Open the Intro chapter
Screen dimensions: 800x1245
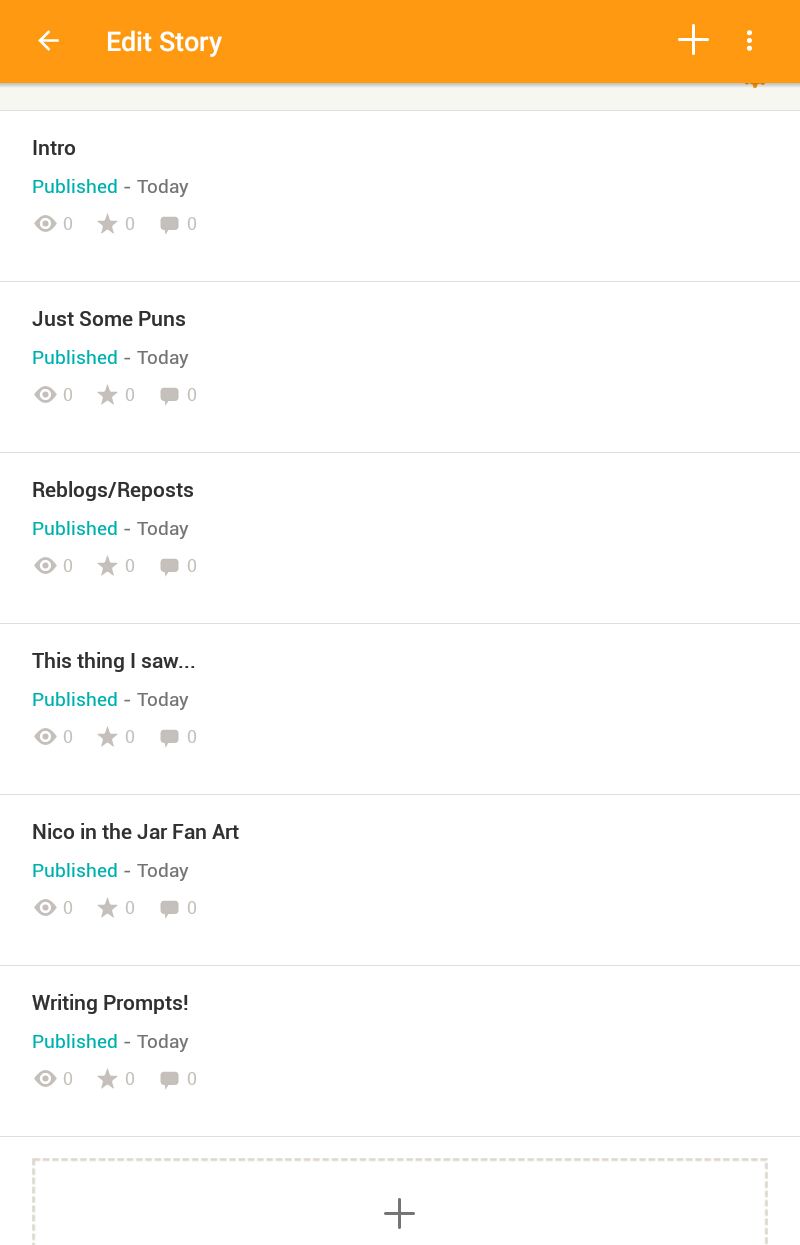click(x=400, y=196)
